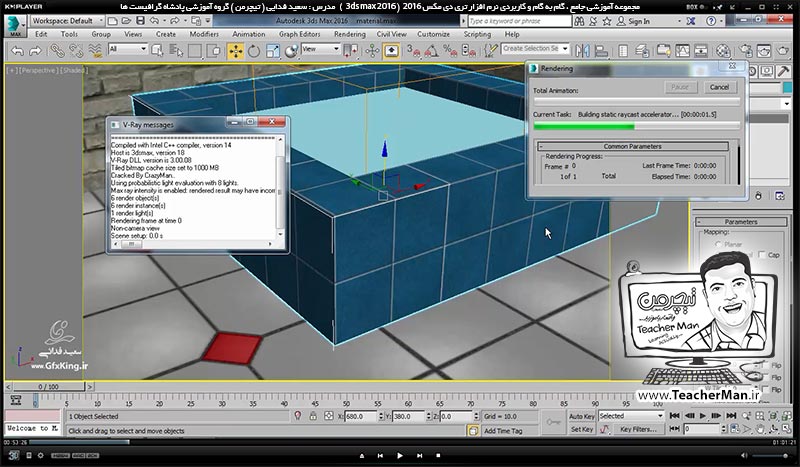Click the Undo arrow in the main toolbar

(17, 51)
